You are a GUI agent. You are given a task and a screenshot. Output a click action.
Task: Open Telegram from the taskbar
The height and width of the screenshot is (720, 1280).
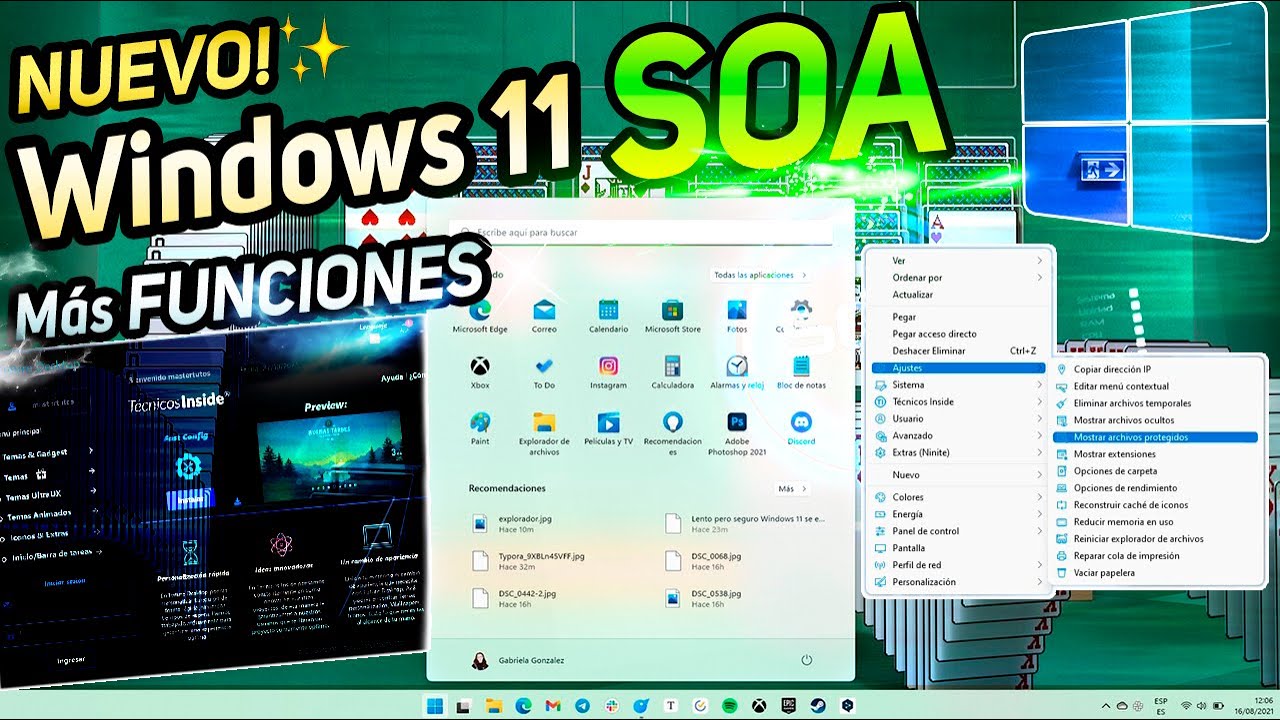pyautogui.click(x=583, y=706)
